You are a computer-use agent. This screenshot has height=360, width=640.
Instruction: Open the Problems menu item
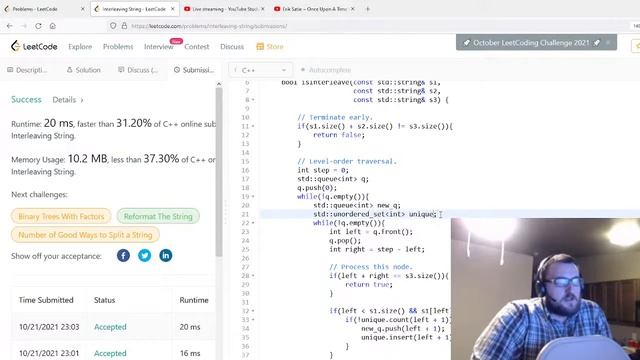[118, 47]
